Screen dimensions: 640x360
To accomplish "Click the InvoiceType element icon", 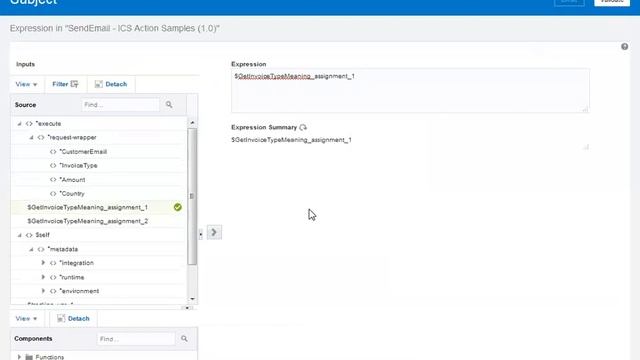I will tap(53, 166).
